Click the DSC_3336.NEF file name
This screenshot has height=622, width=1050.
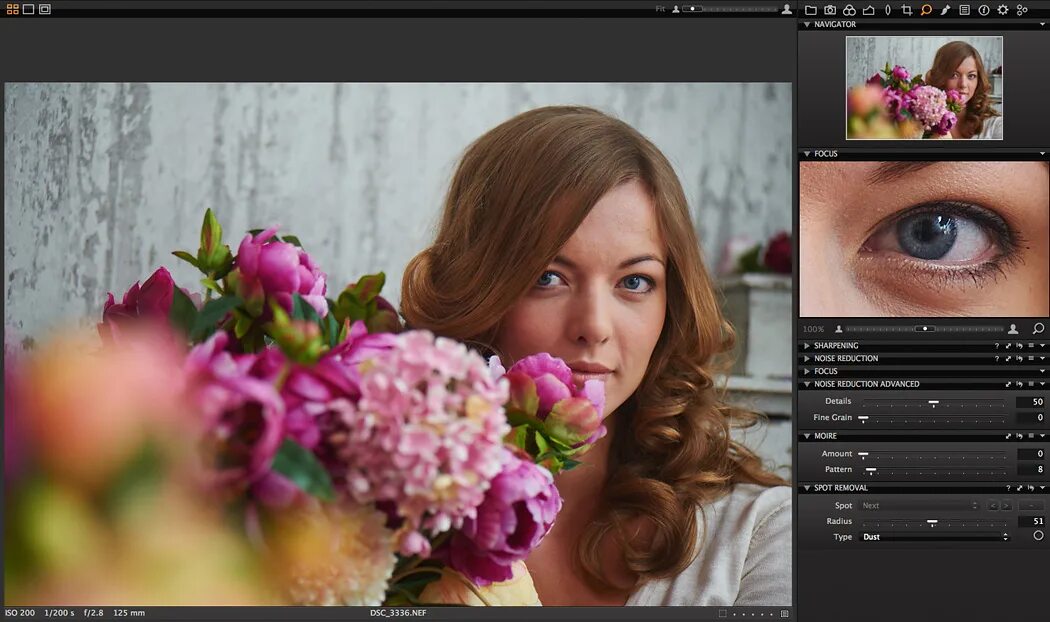(398, 613)
